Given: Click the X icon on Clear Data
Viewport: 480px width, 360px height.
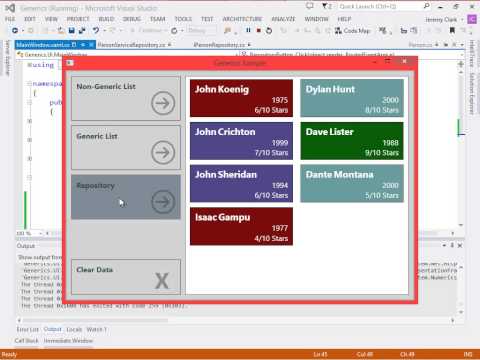Looking at the screenshot, I should [x=162, y=281].
